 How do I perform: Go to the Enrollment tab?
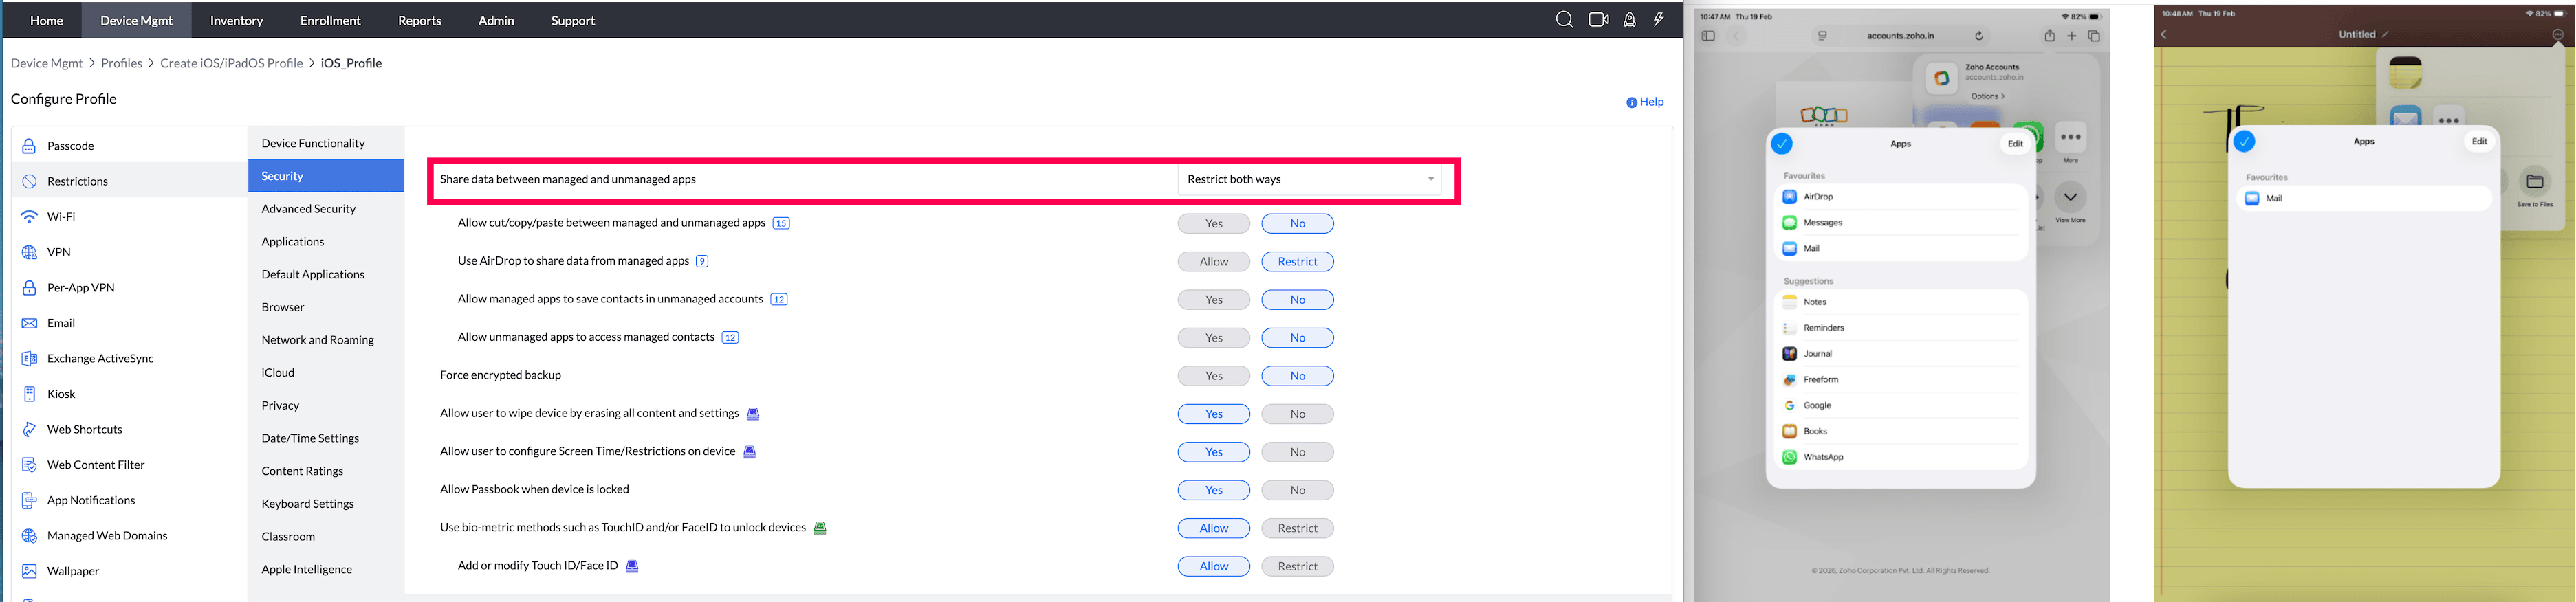(x=331, y=20)
